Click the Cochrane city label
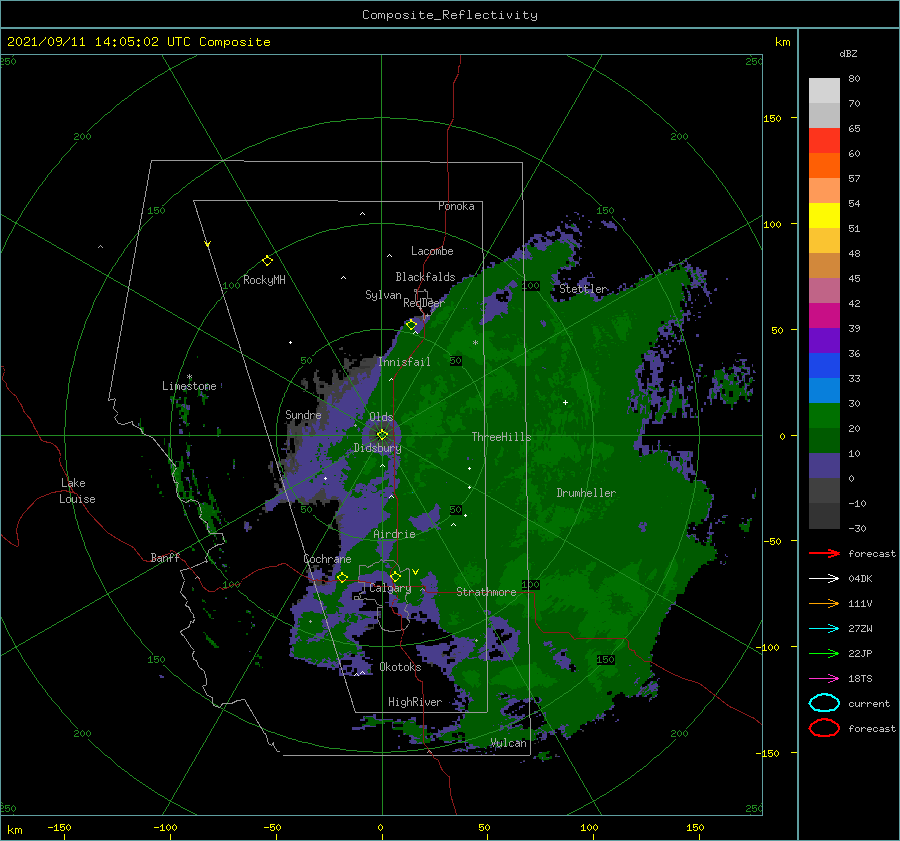Viewport: 900px width, 841px height. tap(327, 559)
